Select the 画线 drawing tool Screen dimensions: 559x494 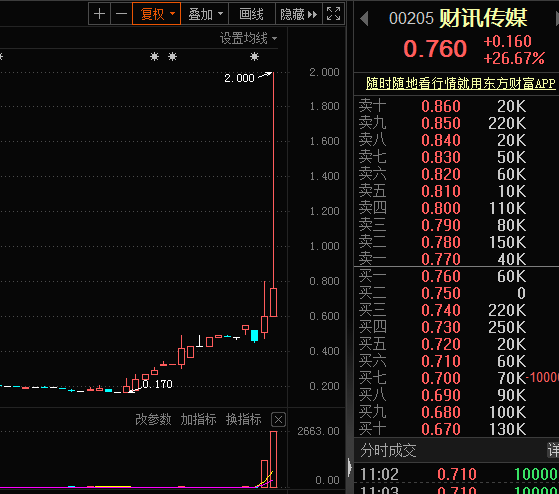click(252, 14)
